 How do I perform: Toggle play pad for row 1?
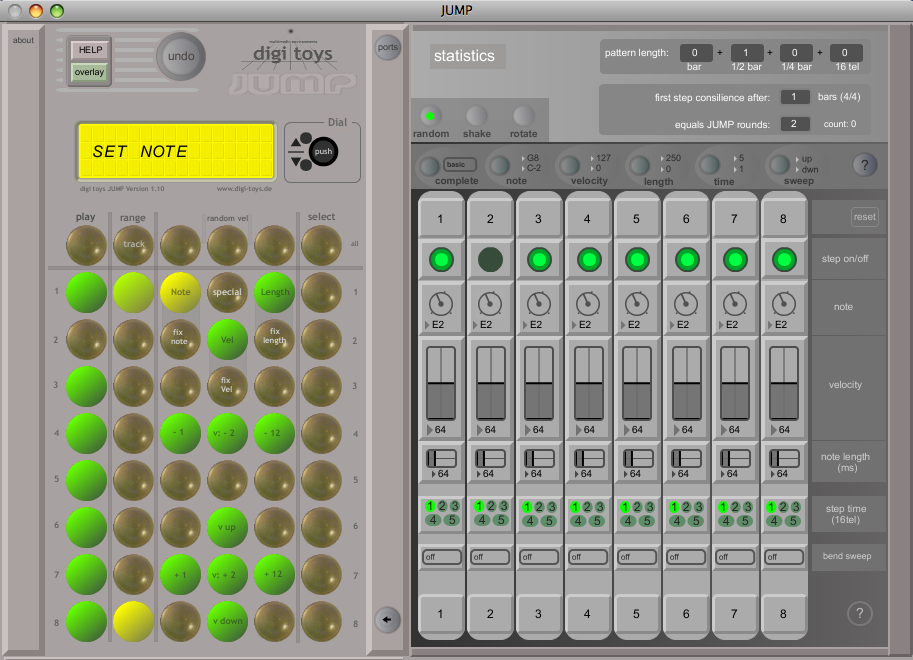pyautogui.click(x=86, y=292)
